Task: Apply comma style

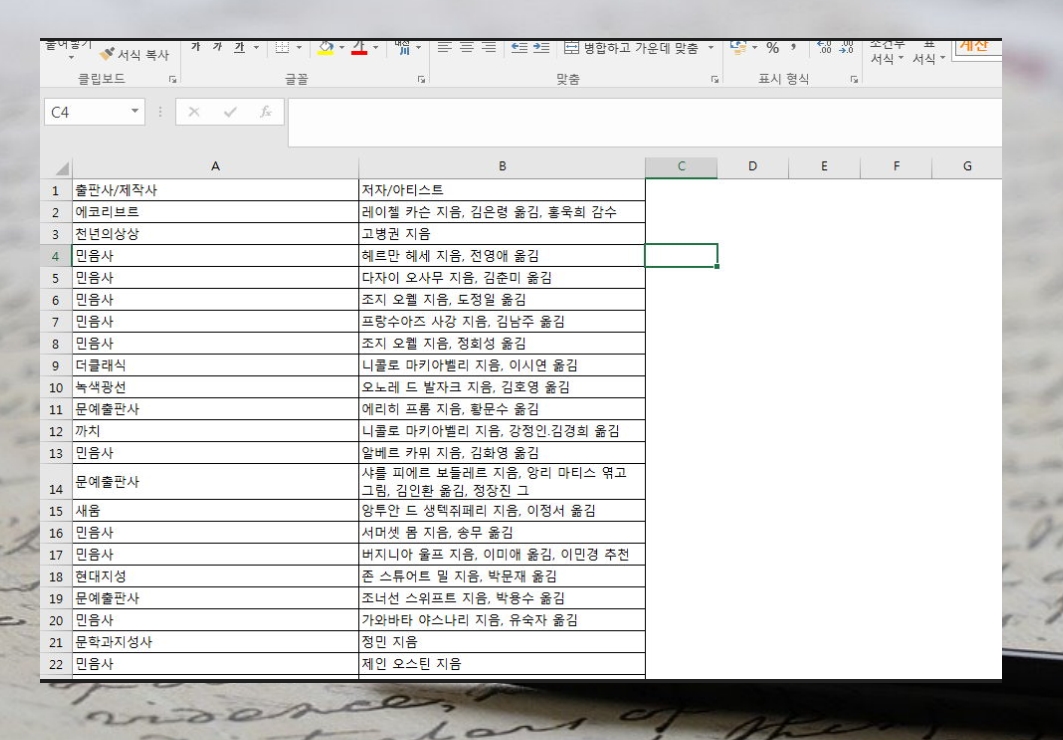Action: pos(793,47)
